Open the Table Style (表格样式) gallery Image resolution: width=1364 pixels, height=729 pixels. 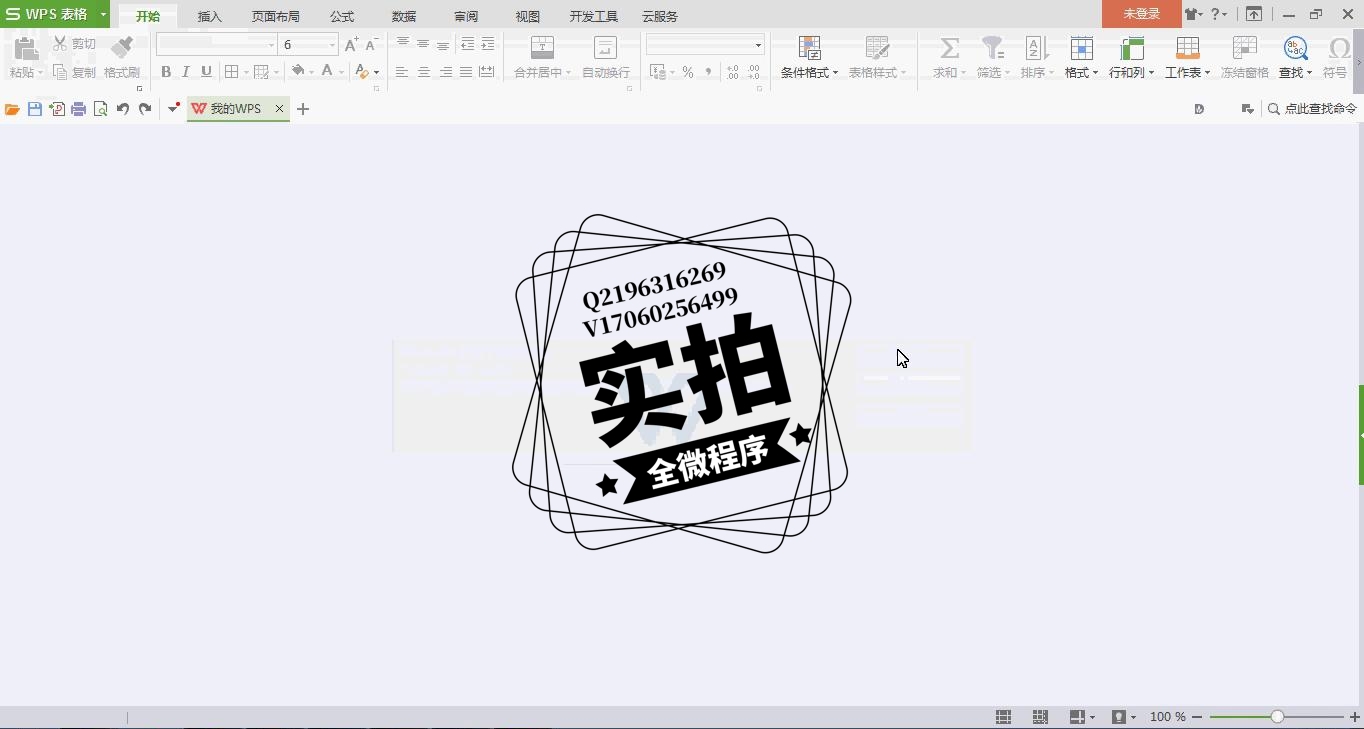(877, 57)
